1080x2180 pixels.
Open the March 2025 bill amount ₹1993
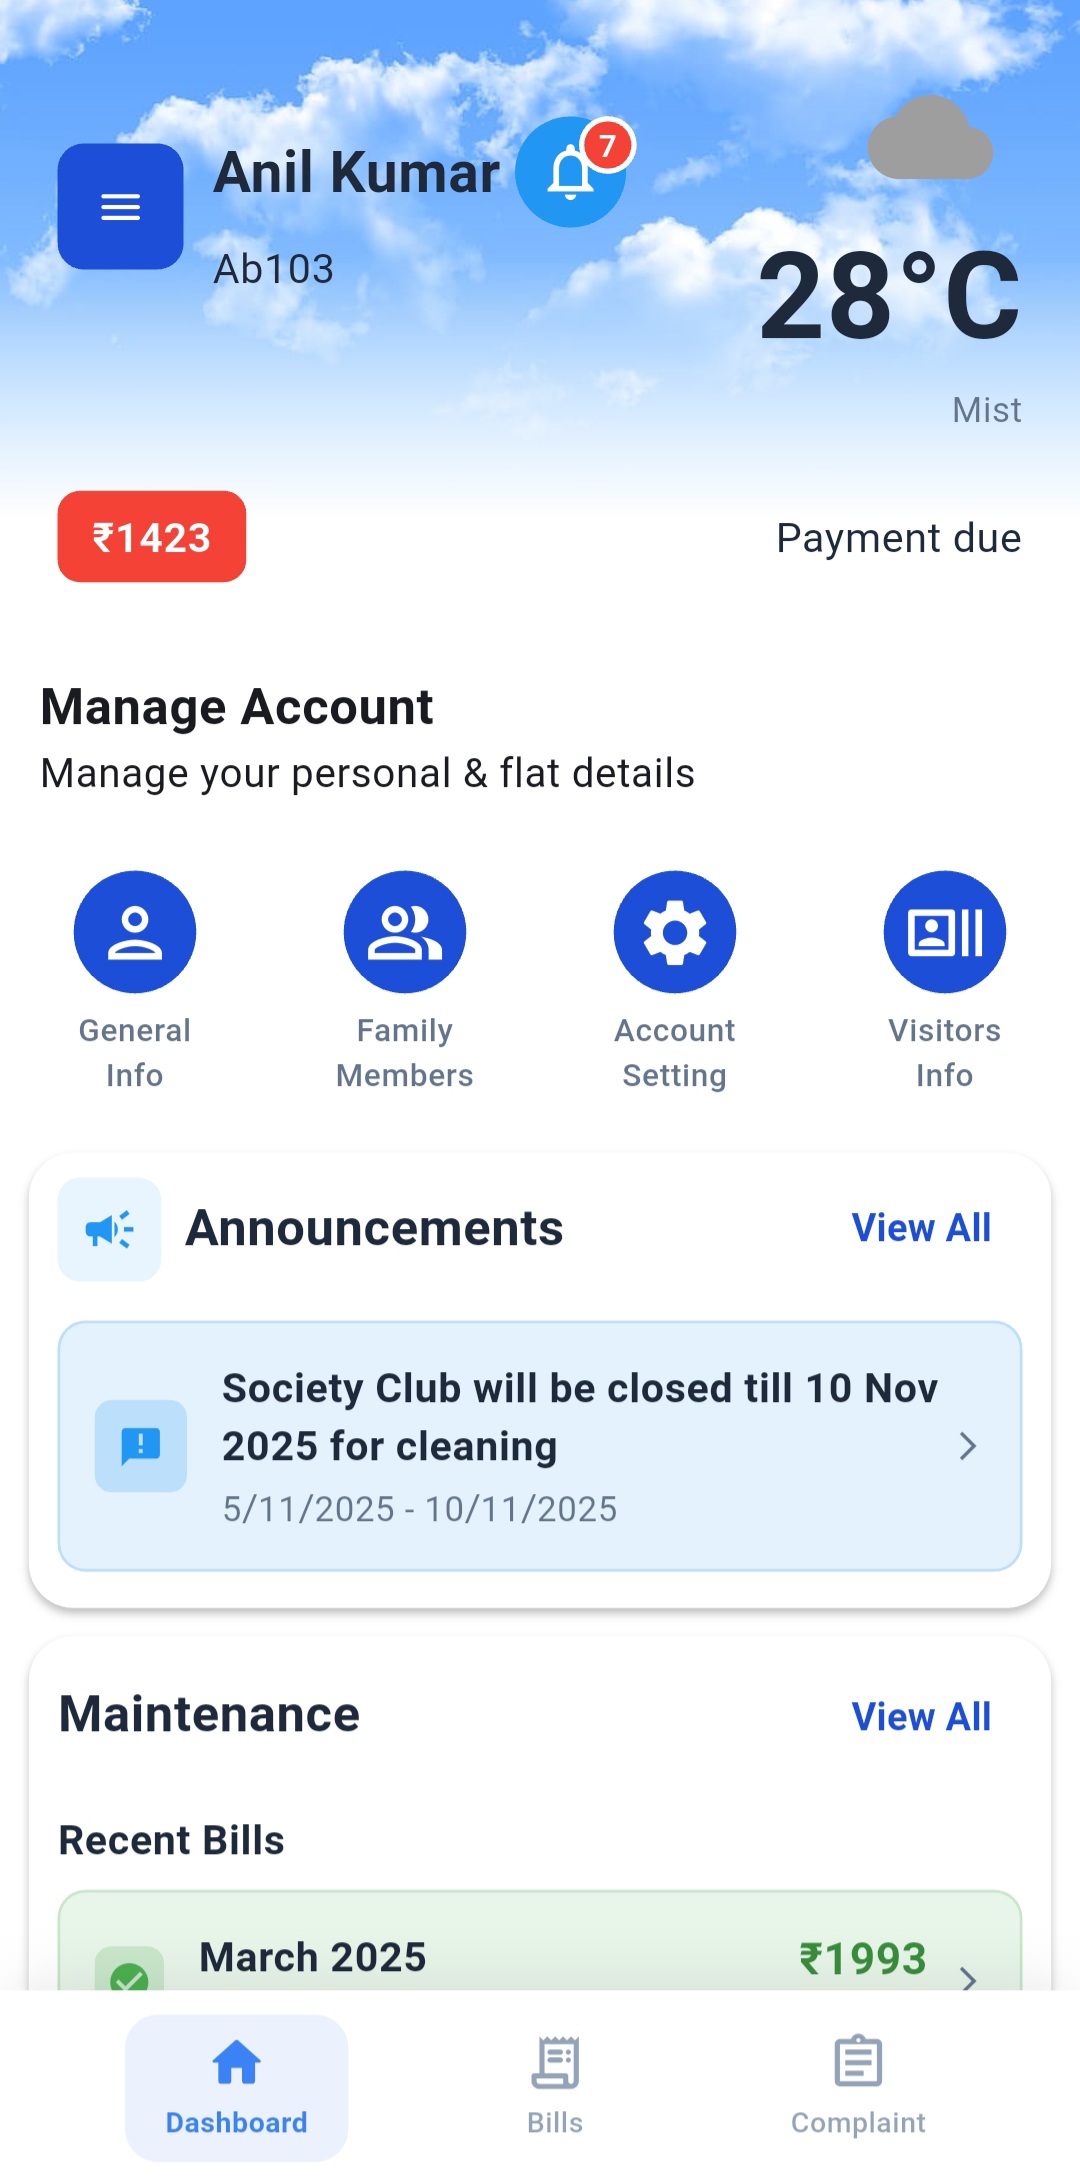862,1958
